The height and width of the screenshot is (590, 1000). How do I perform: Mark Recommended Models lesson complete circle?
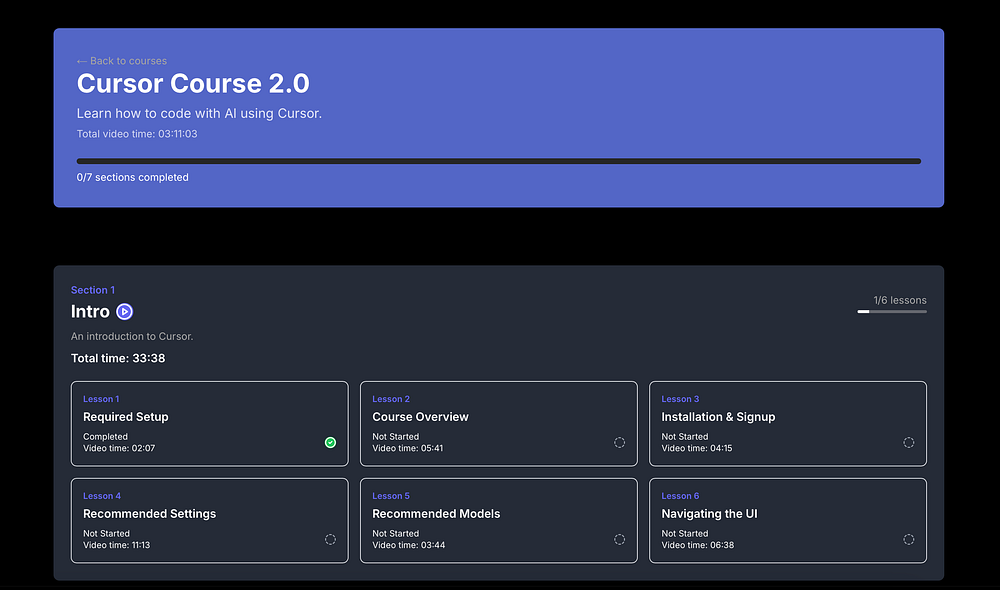619,539
